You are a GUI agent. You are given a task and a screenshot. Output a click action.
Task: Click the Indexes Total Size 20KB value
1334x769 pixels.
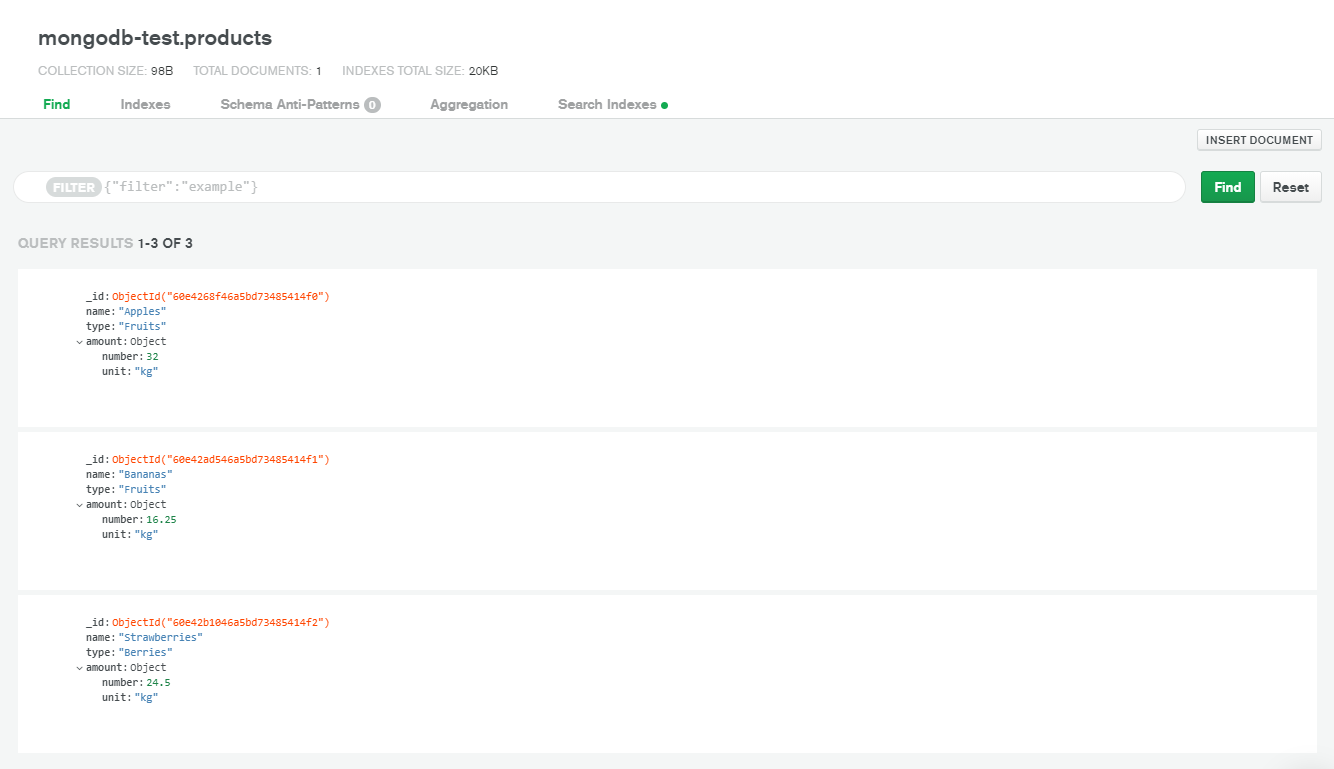[x=483, y=71]
